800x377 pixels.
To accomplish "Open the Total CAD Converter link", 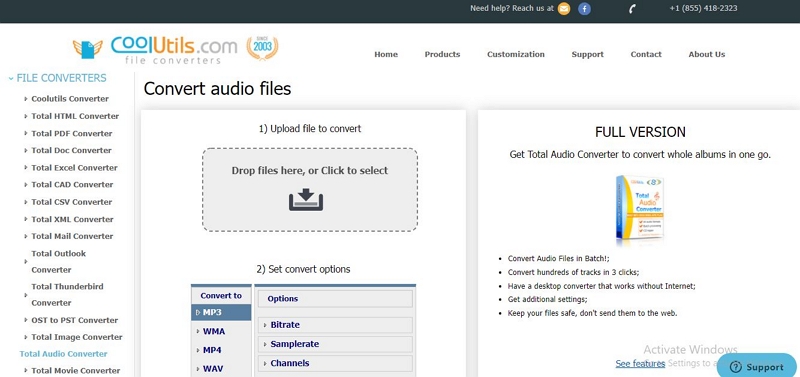I will [x=72, y=184].
